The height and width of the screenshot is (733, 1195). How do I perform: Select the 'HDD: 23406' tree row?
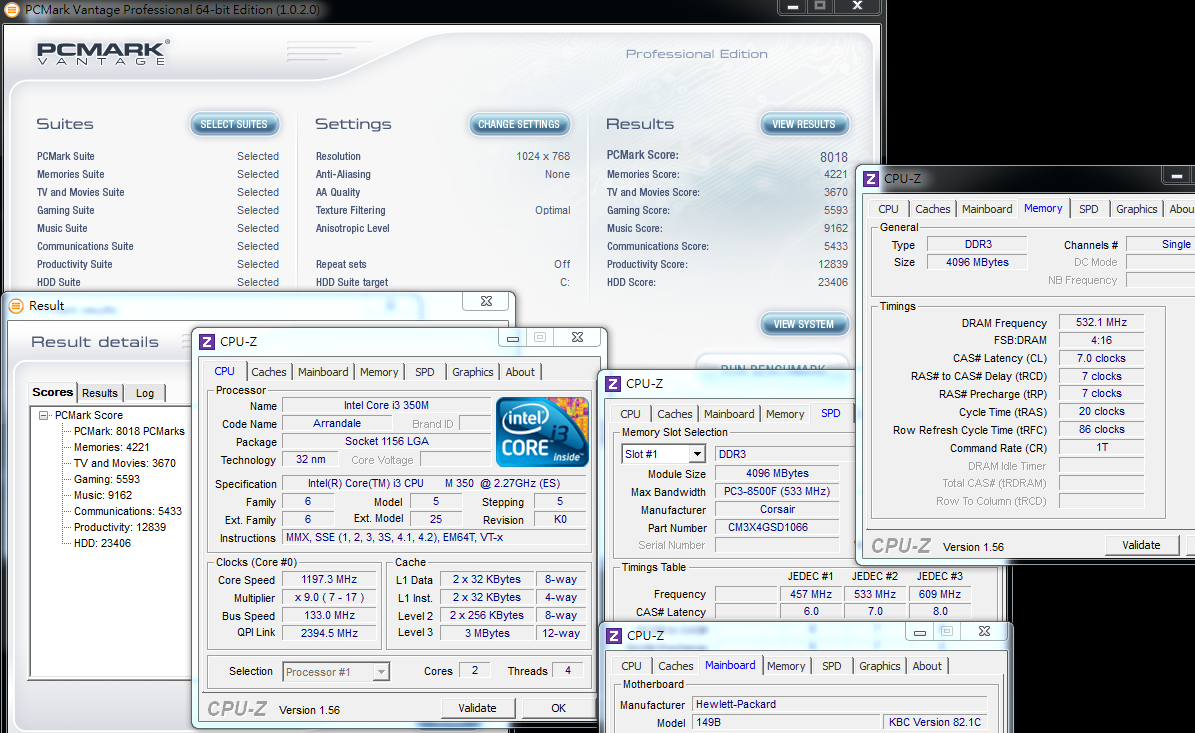tap(102, 543)
